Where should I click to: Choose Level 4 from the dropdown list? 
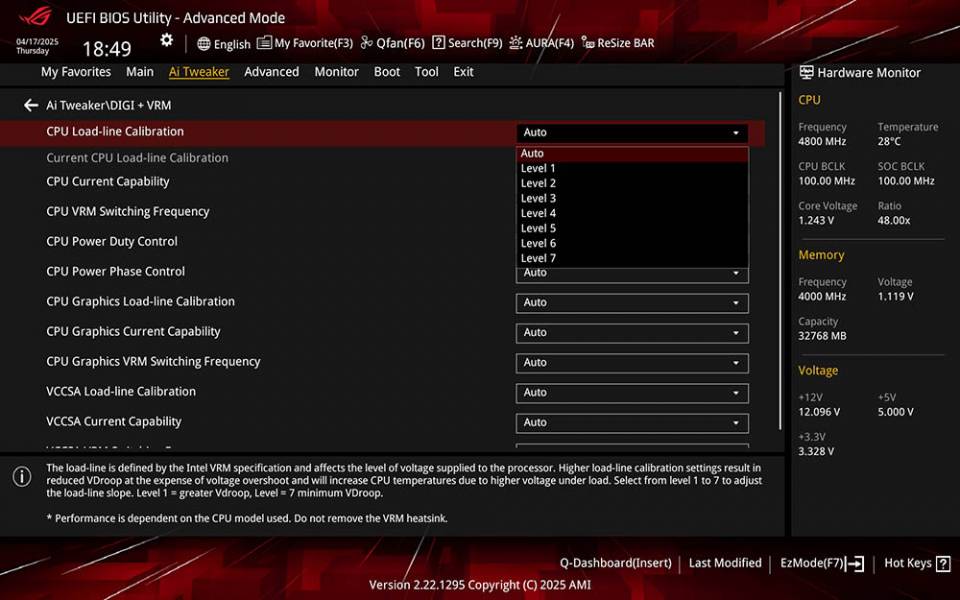tap(632, 213)
